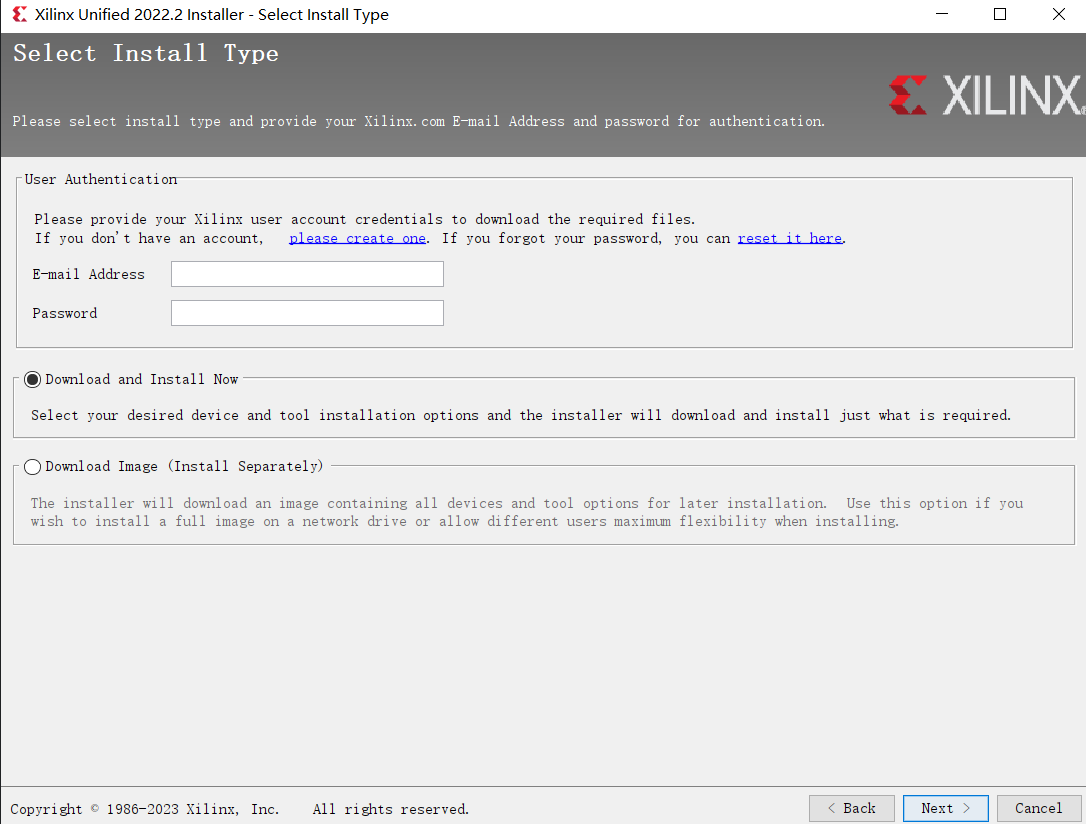Click the E-mail Address input field
The height and width of the screenshot is (824, 1086).
pos(307,274)
